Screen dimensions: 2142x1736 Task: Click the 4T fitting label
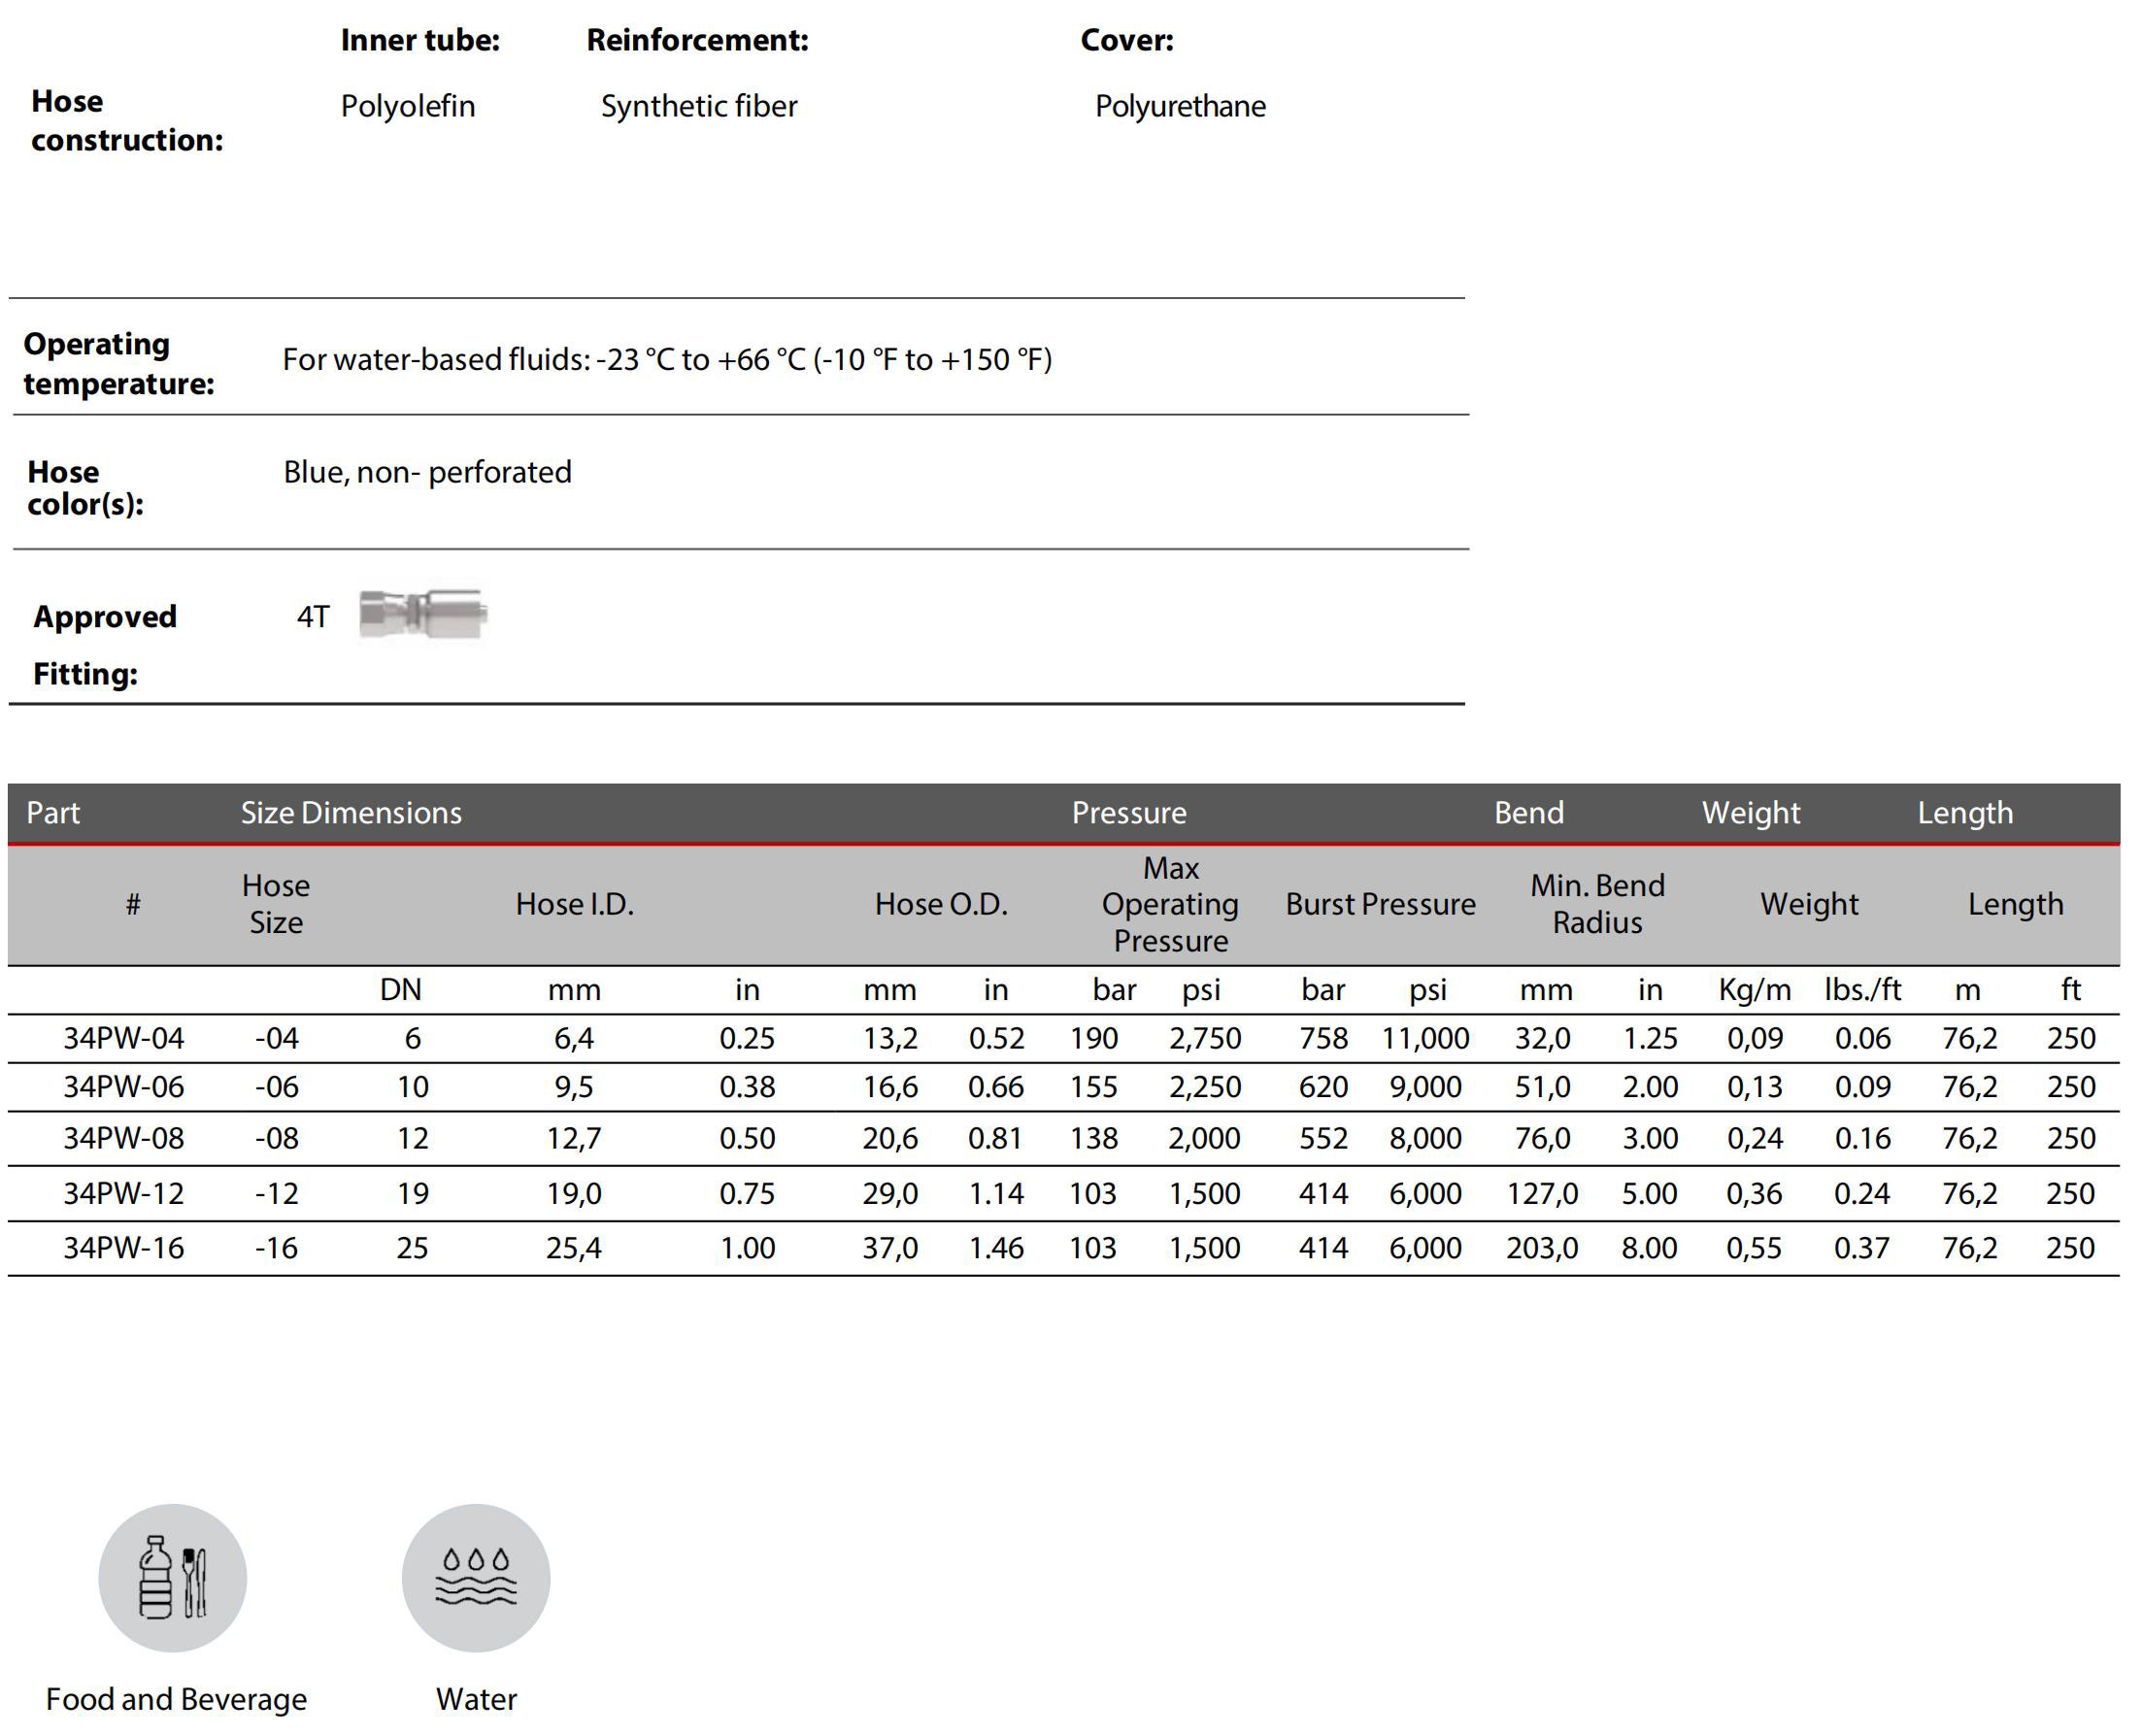(312, 616)
